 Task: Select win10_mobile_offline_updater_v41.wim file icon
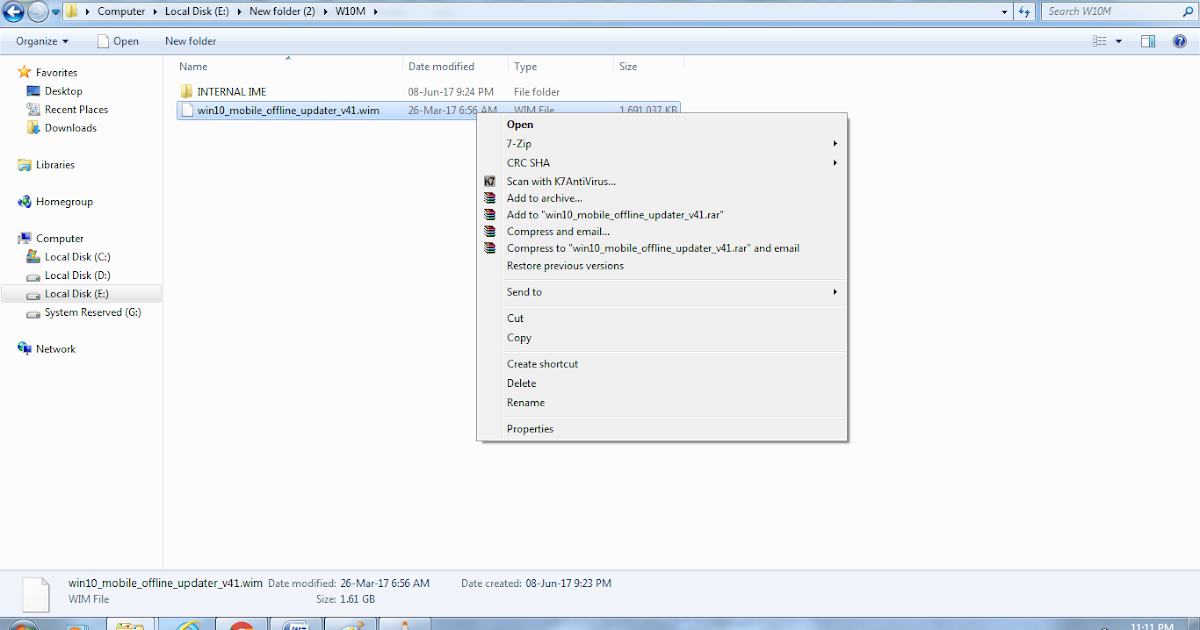[186, 110]
